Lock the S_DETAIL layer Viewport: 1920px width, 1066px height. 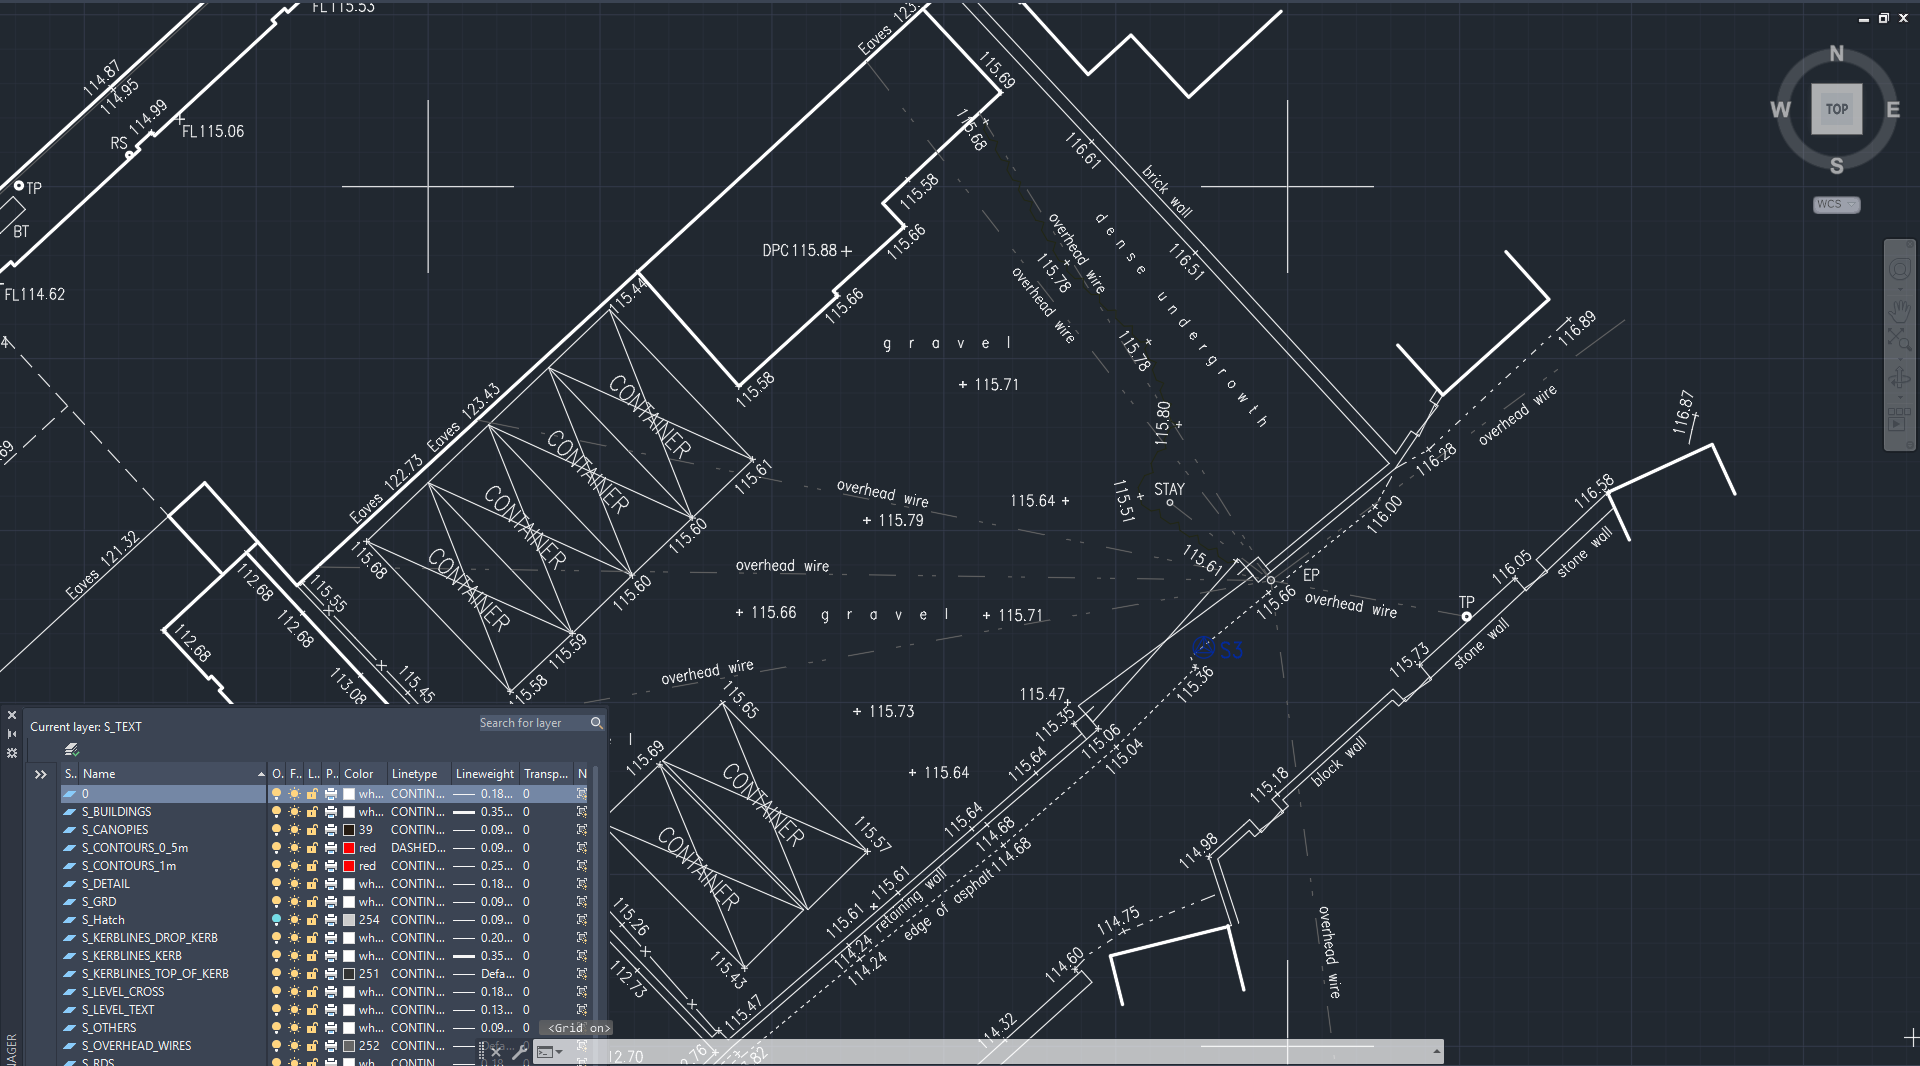coord(312,884)
